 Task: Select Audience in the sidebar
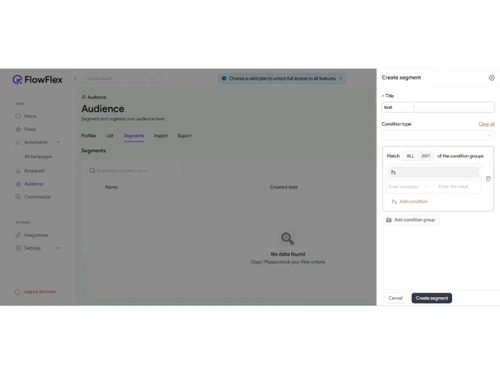coord(33,184)
